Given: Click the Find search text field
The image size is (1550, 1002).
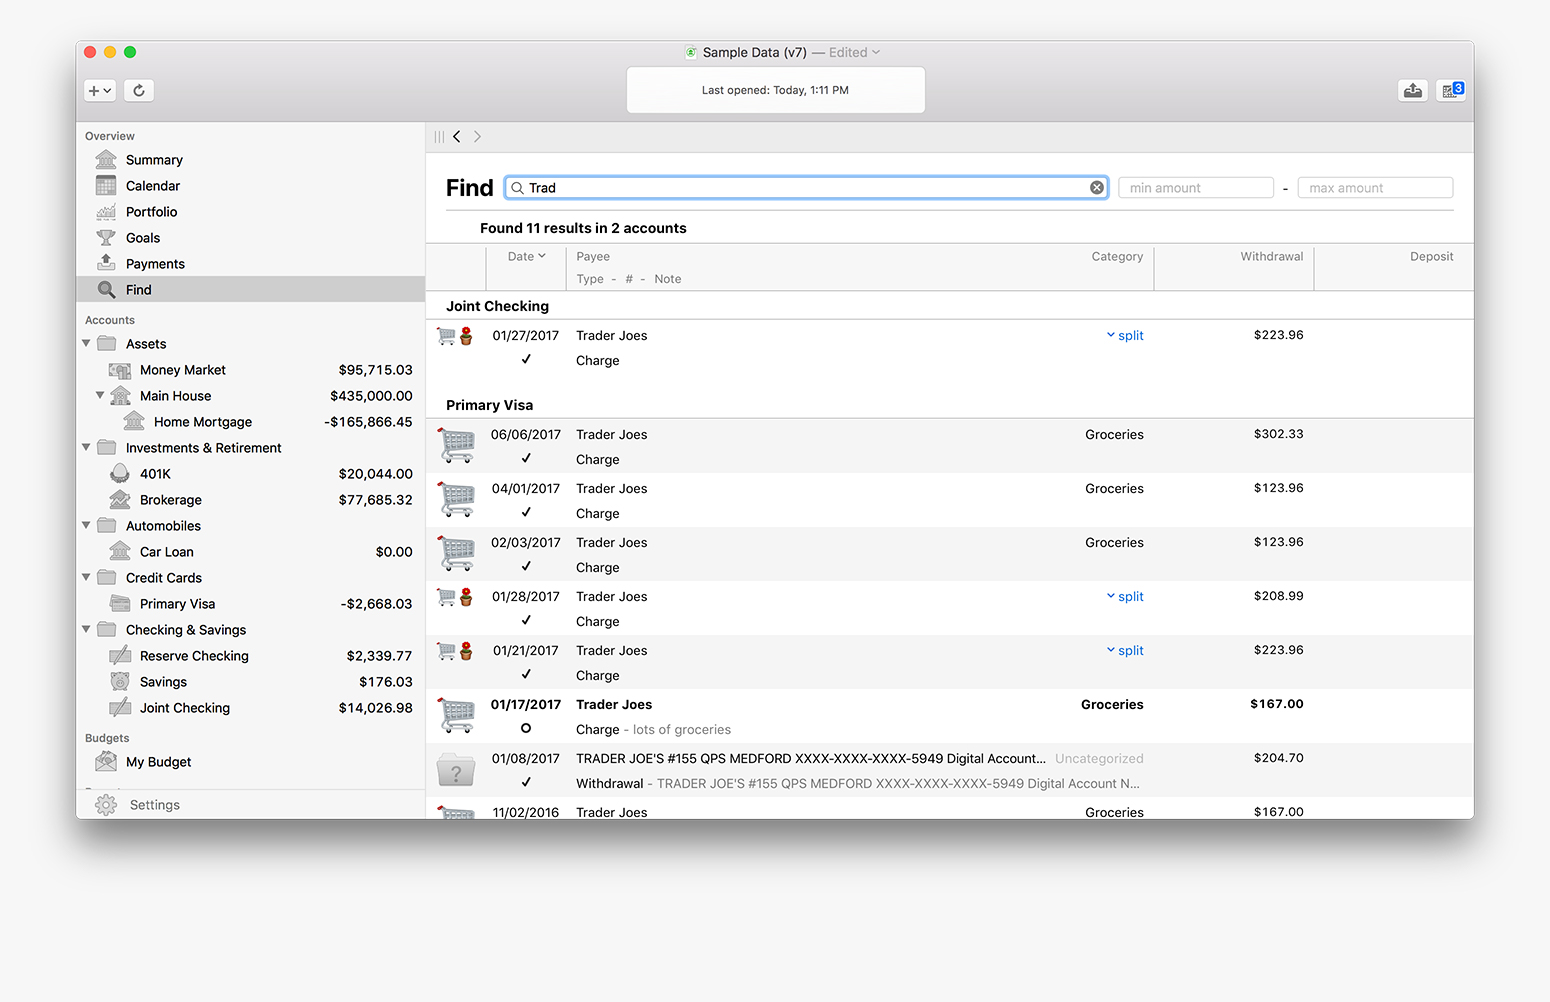Looking at the screenshot, I should pos(806,188).
